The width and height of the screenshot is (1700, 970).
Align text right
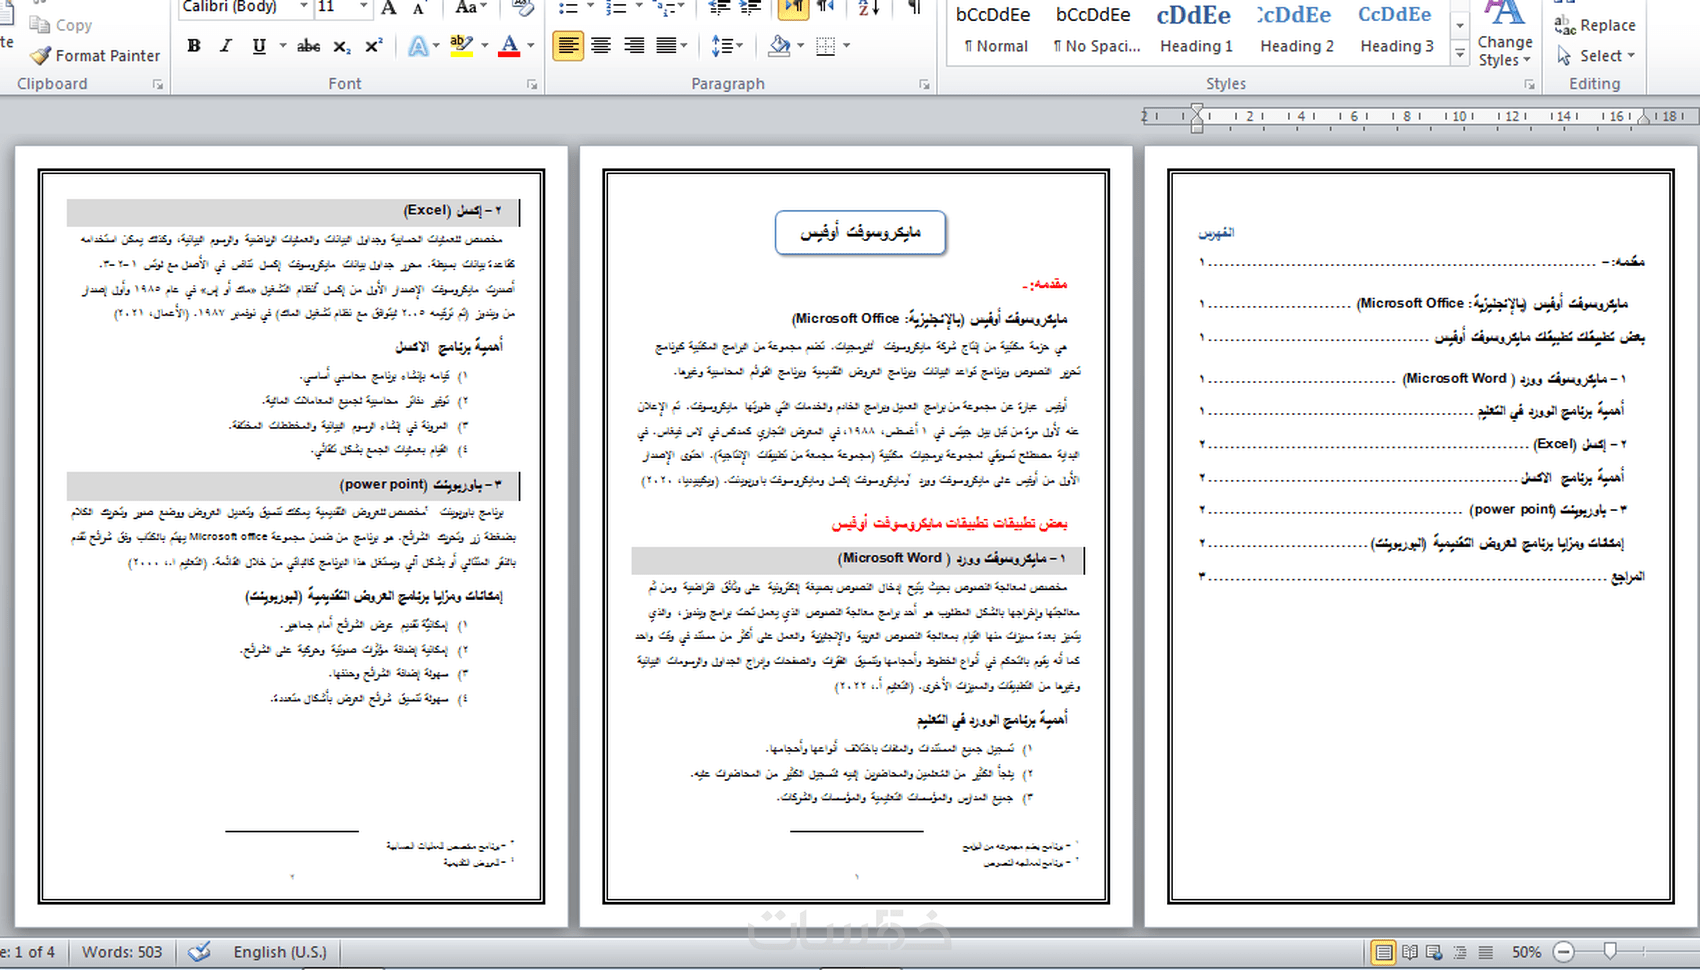pos(634,46)
